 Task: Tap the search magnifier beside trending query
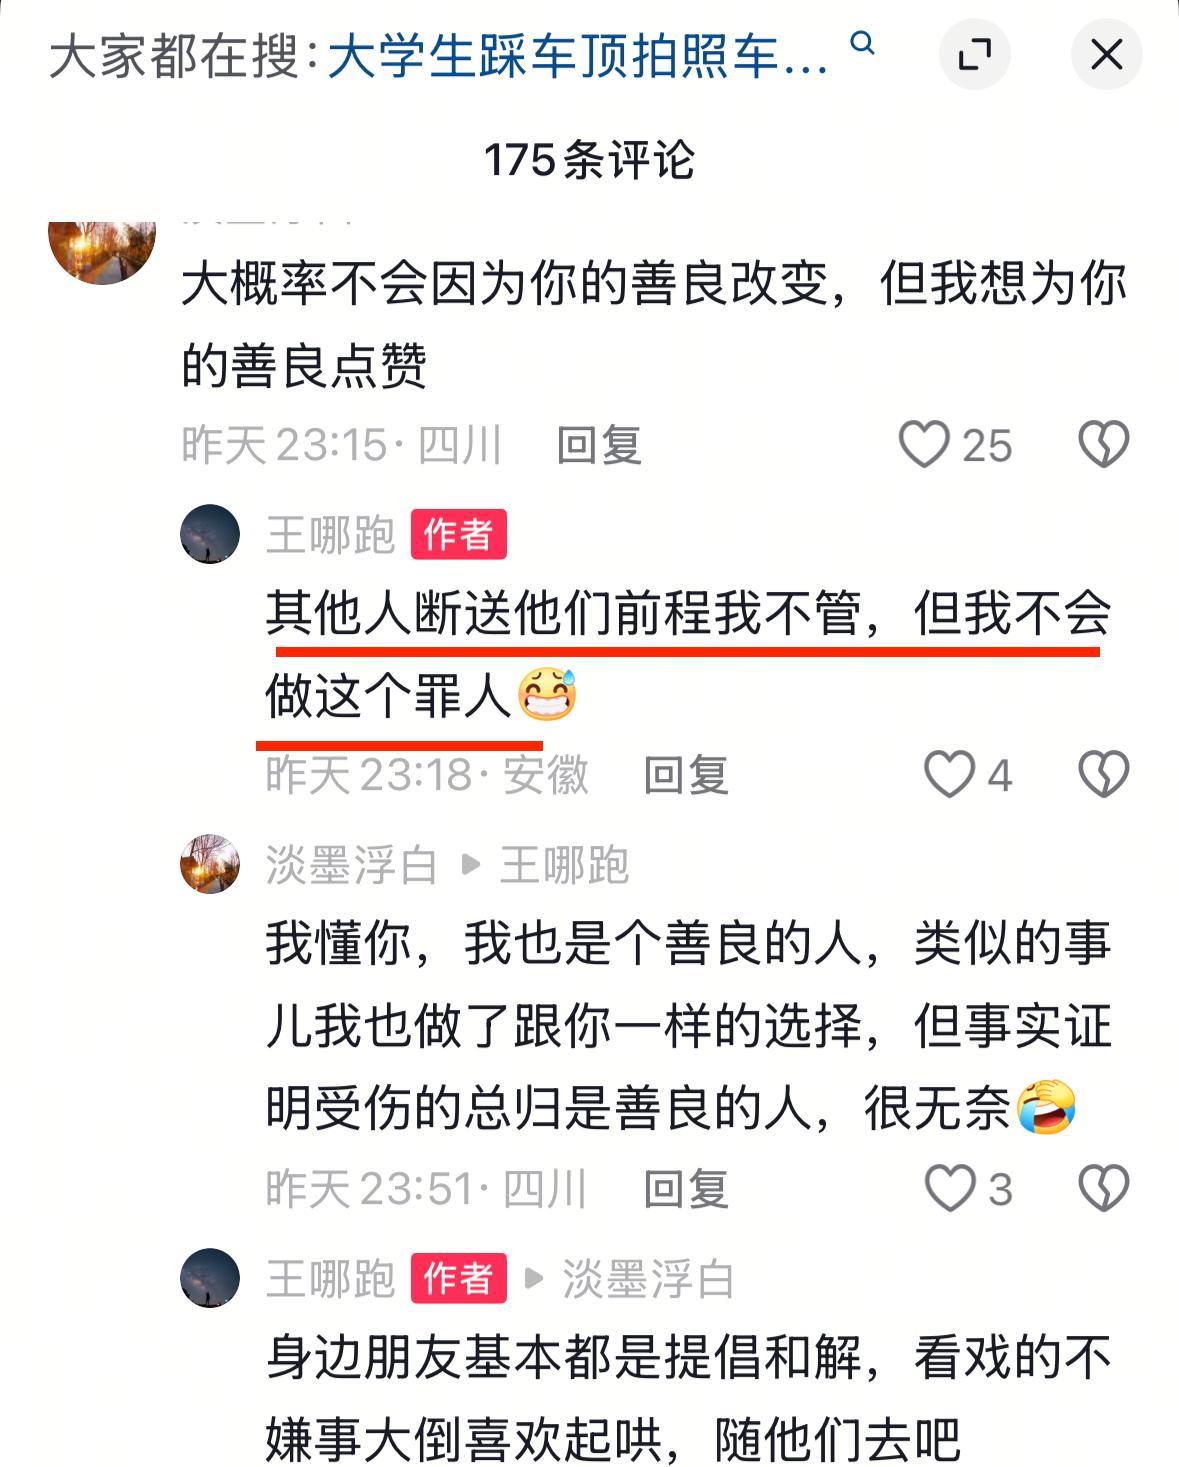[862, 44]
